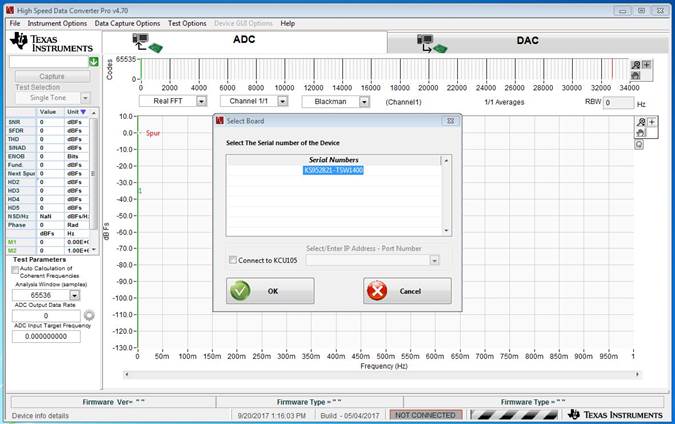This screenshot has height=424, width=675.
Task: Click the RBW value field
Action: tap(619, 103)
